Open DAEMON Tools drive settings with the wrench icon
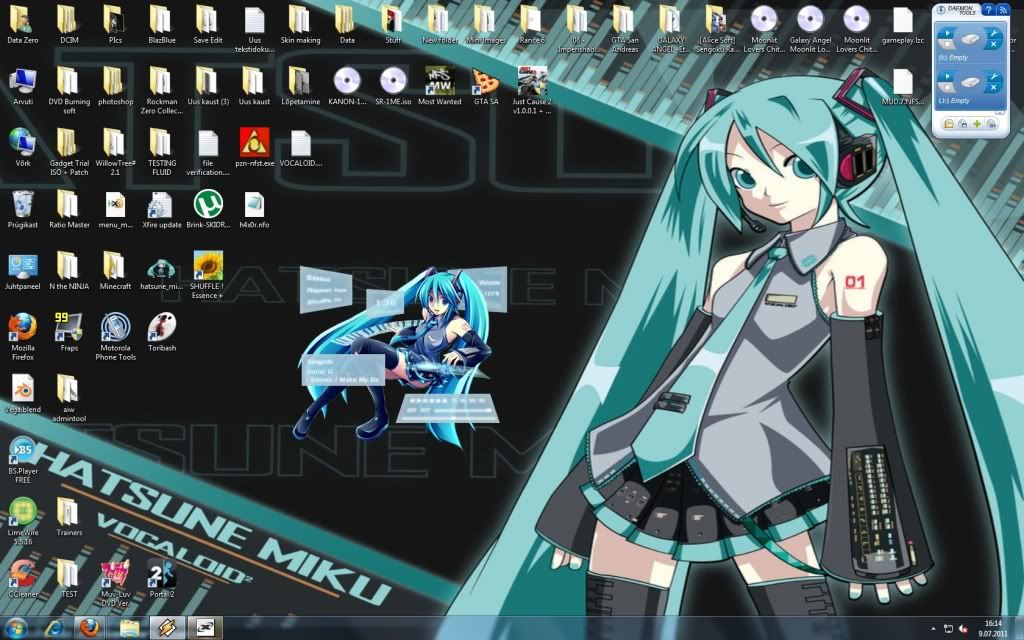This screenshot has width=1024, height=640. pyautogui.click(x=994, y=34)
